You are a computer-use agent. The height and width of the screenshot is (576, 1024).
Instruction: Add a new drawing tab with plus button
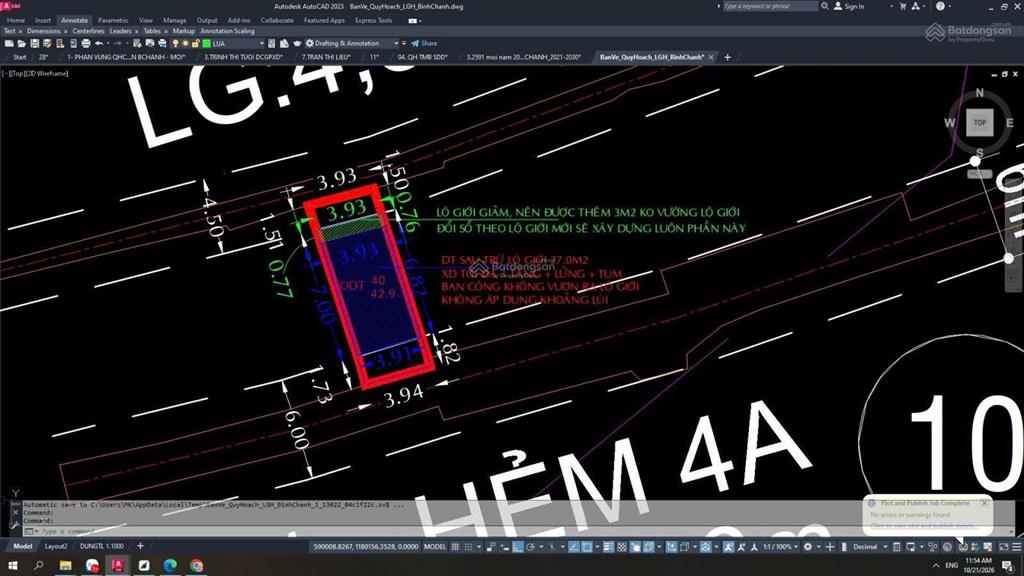728,57
